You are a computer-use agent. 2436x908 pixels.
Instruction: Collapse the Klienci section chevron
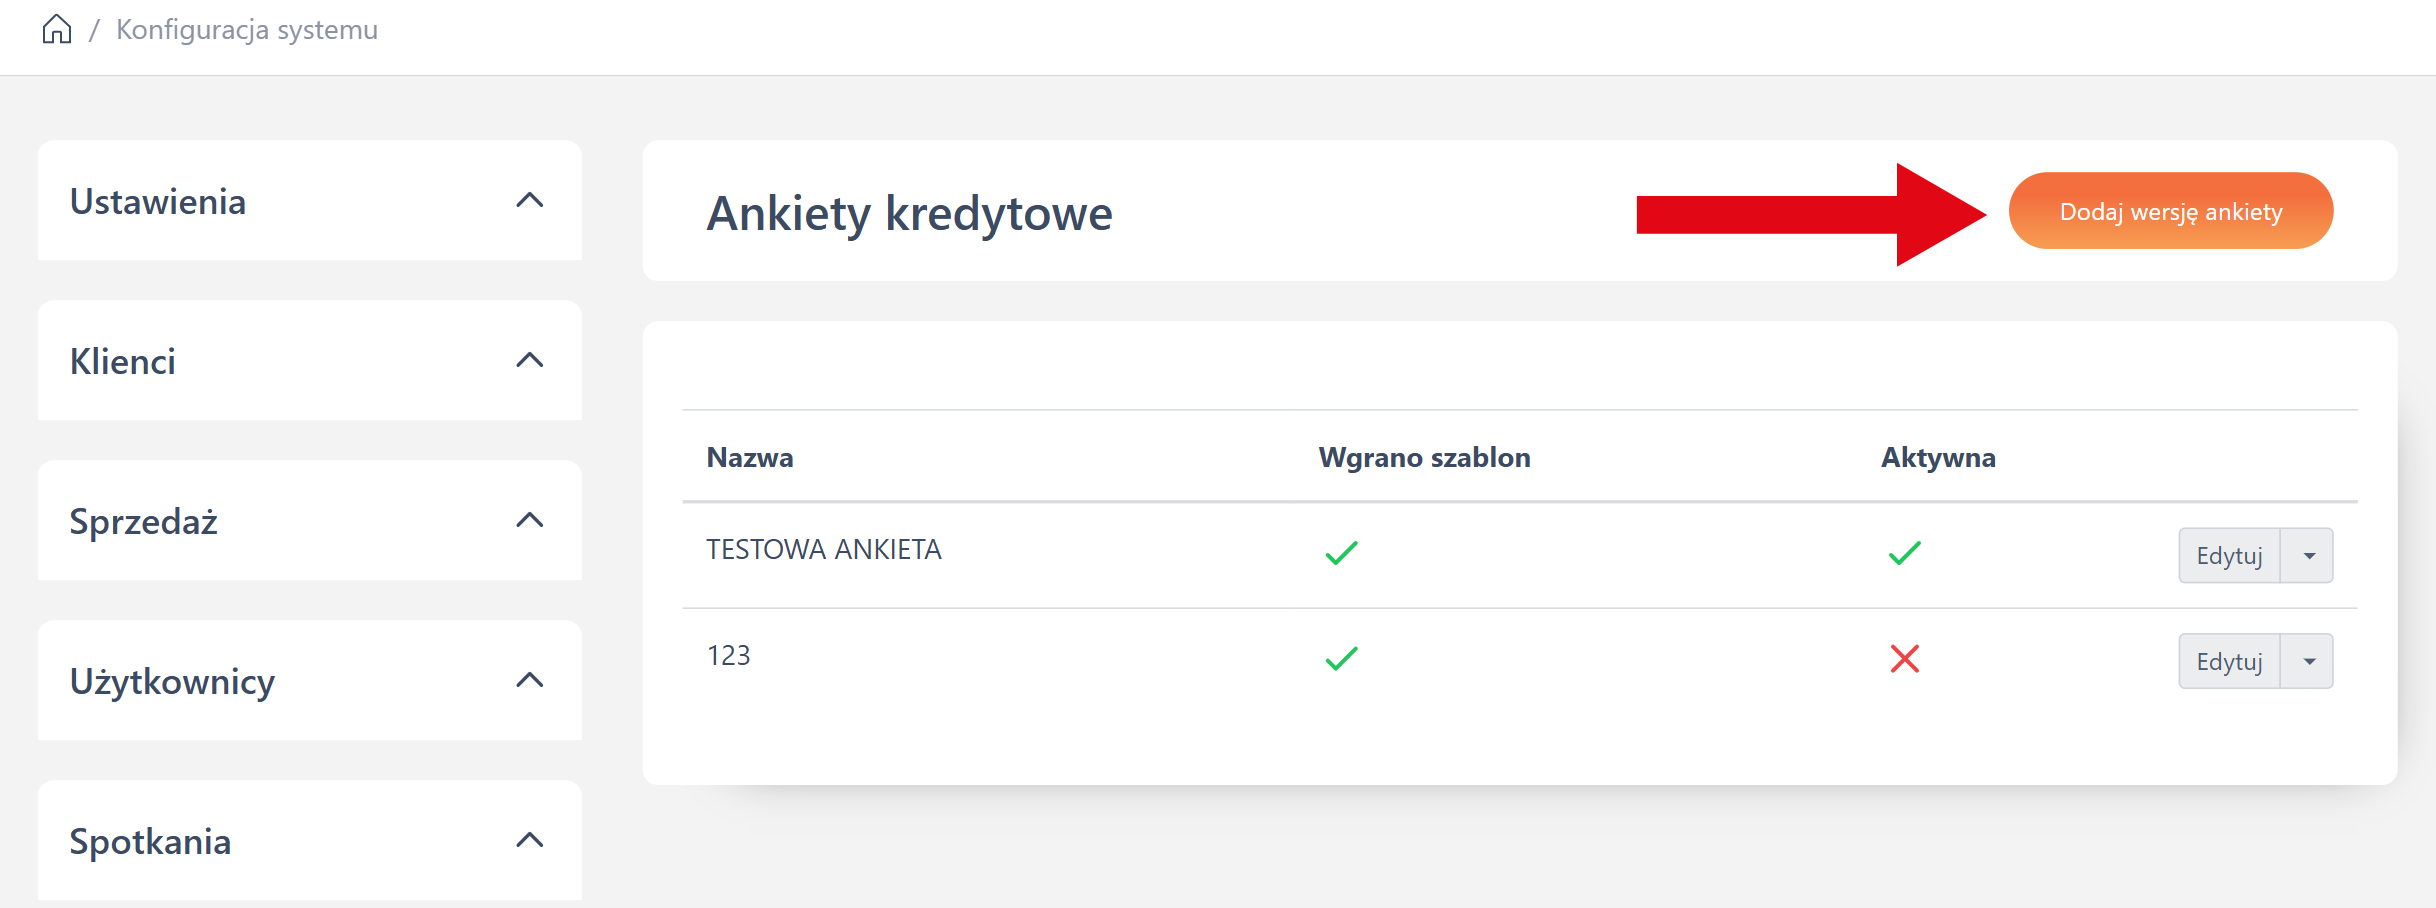529,361
